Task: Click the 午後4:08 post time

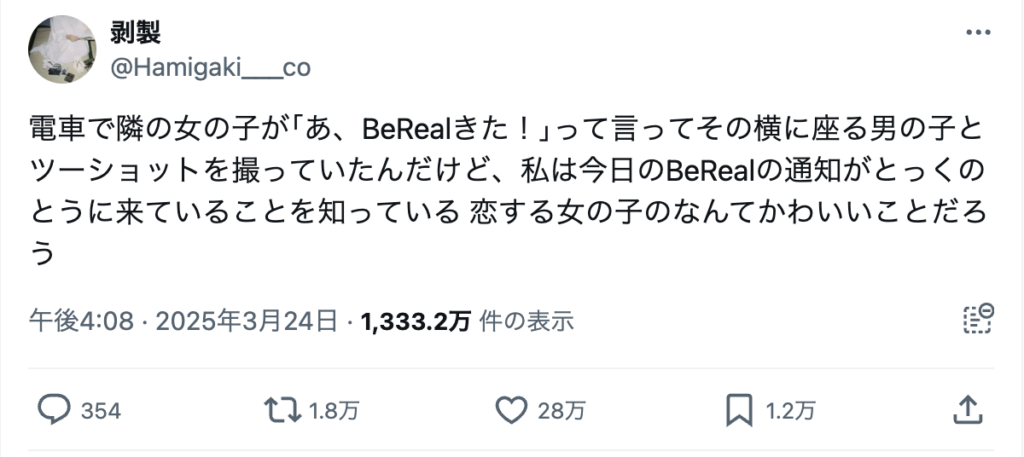Action: [x=68, y=321]
